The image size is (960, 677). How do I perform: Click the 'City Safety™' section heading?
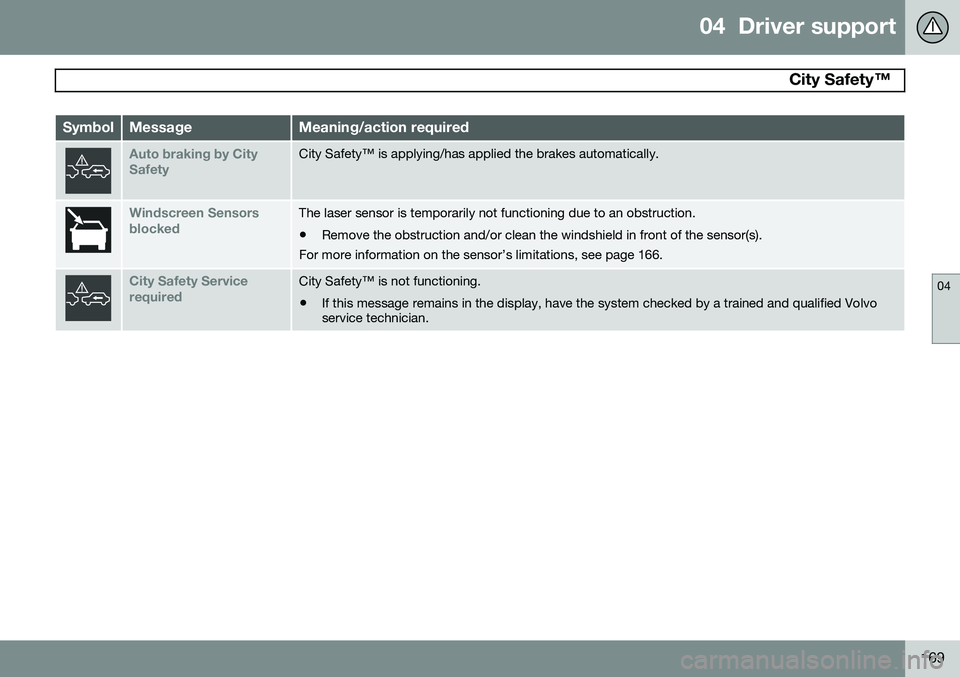click(839, 80)
